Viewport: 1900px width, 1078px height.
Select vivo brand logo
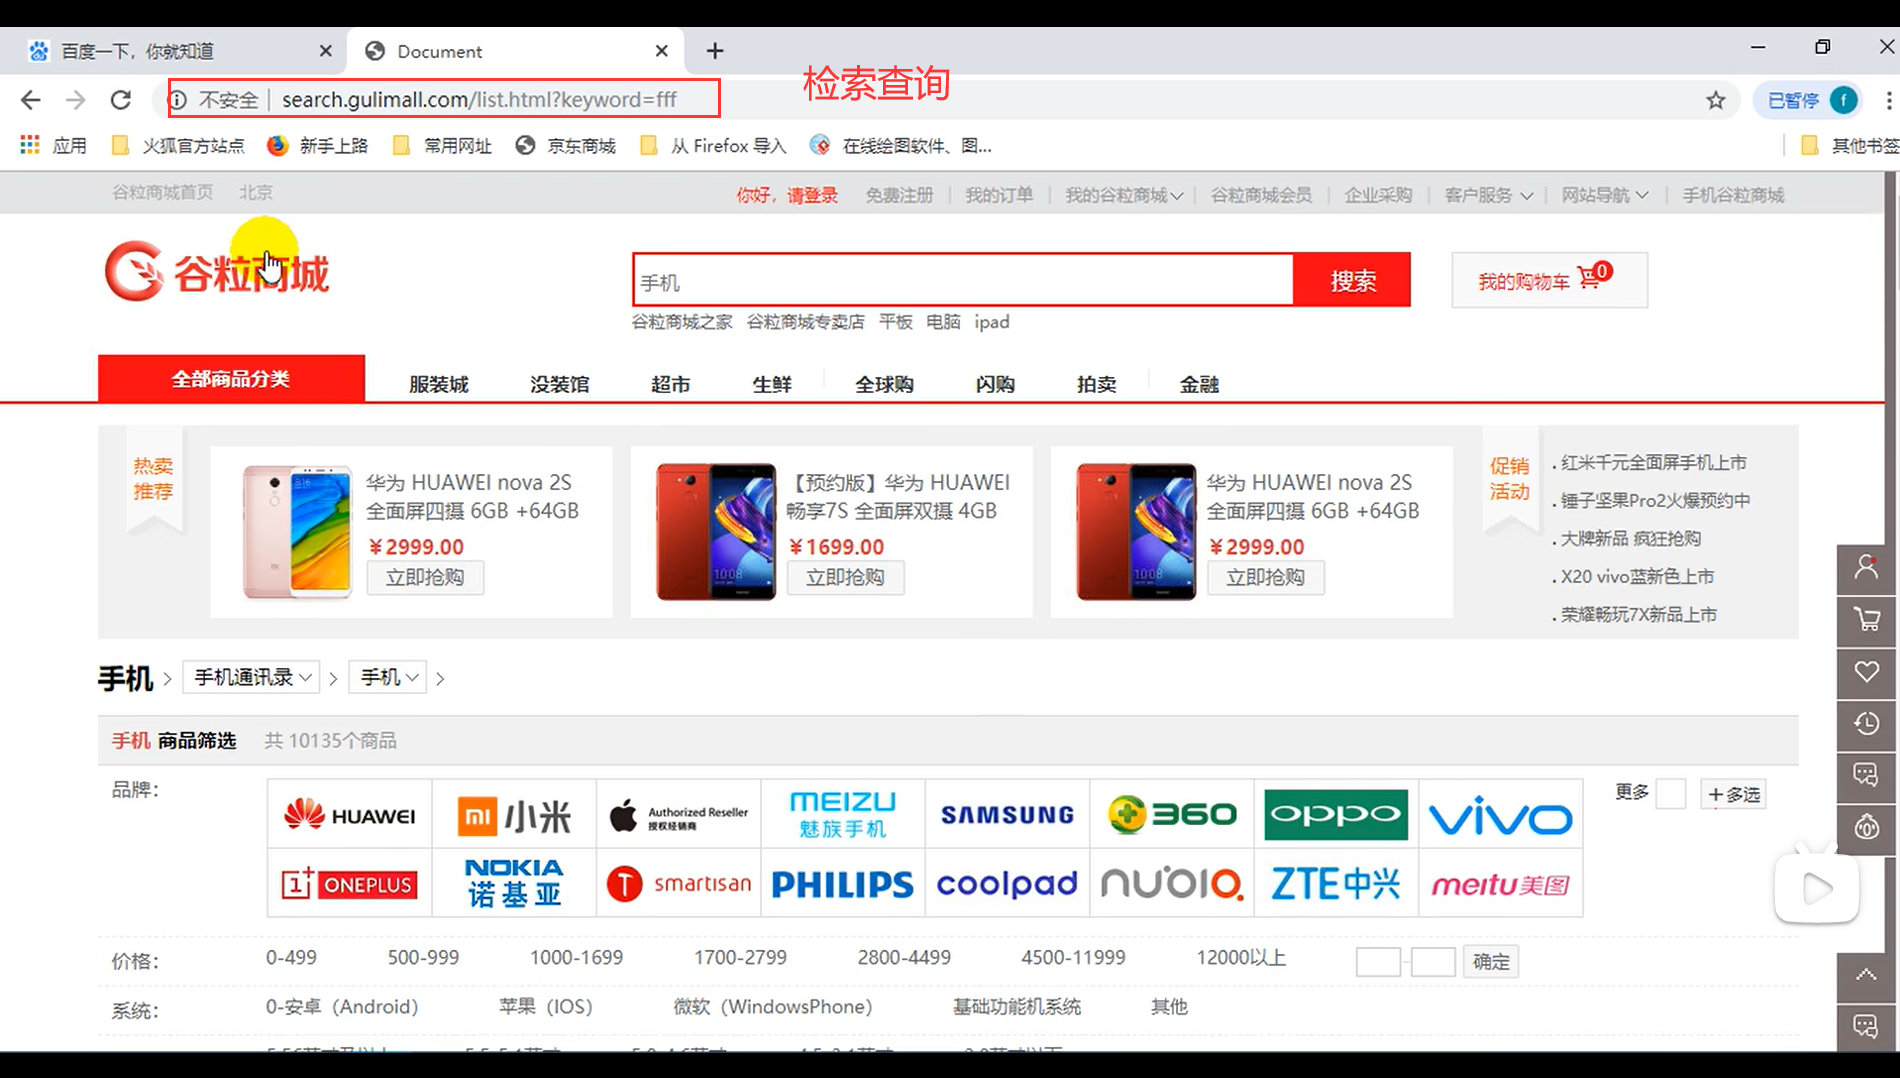coord(1500,815)
